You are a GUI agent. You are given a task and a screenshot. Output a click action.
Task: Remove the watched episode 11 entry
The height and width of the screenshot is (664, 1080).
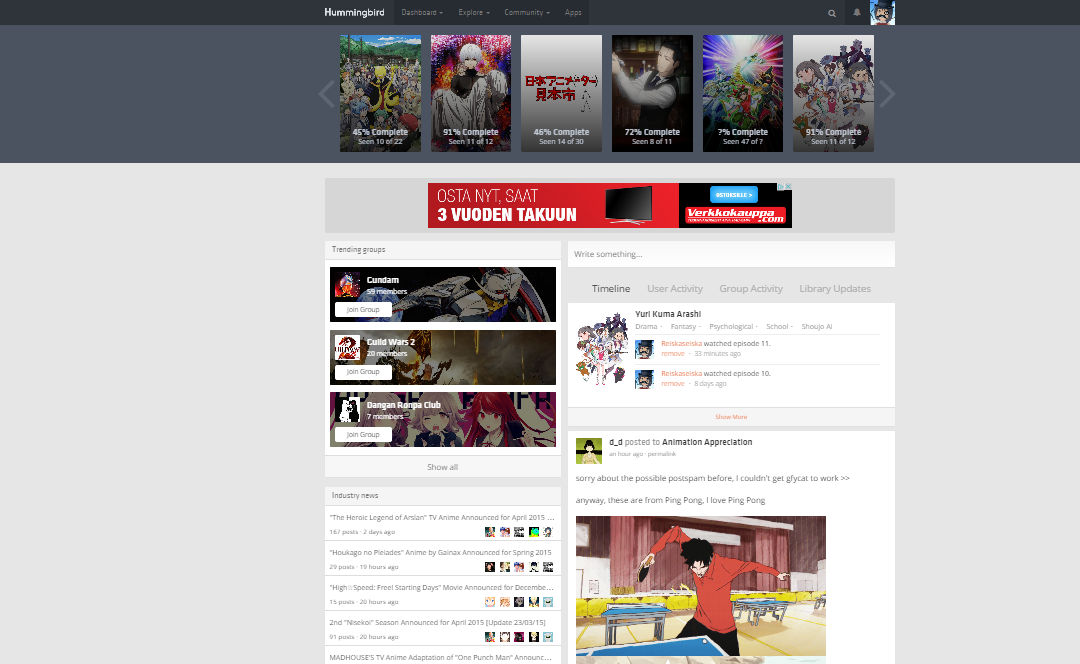(673, 354)
